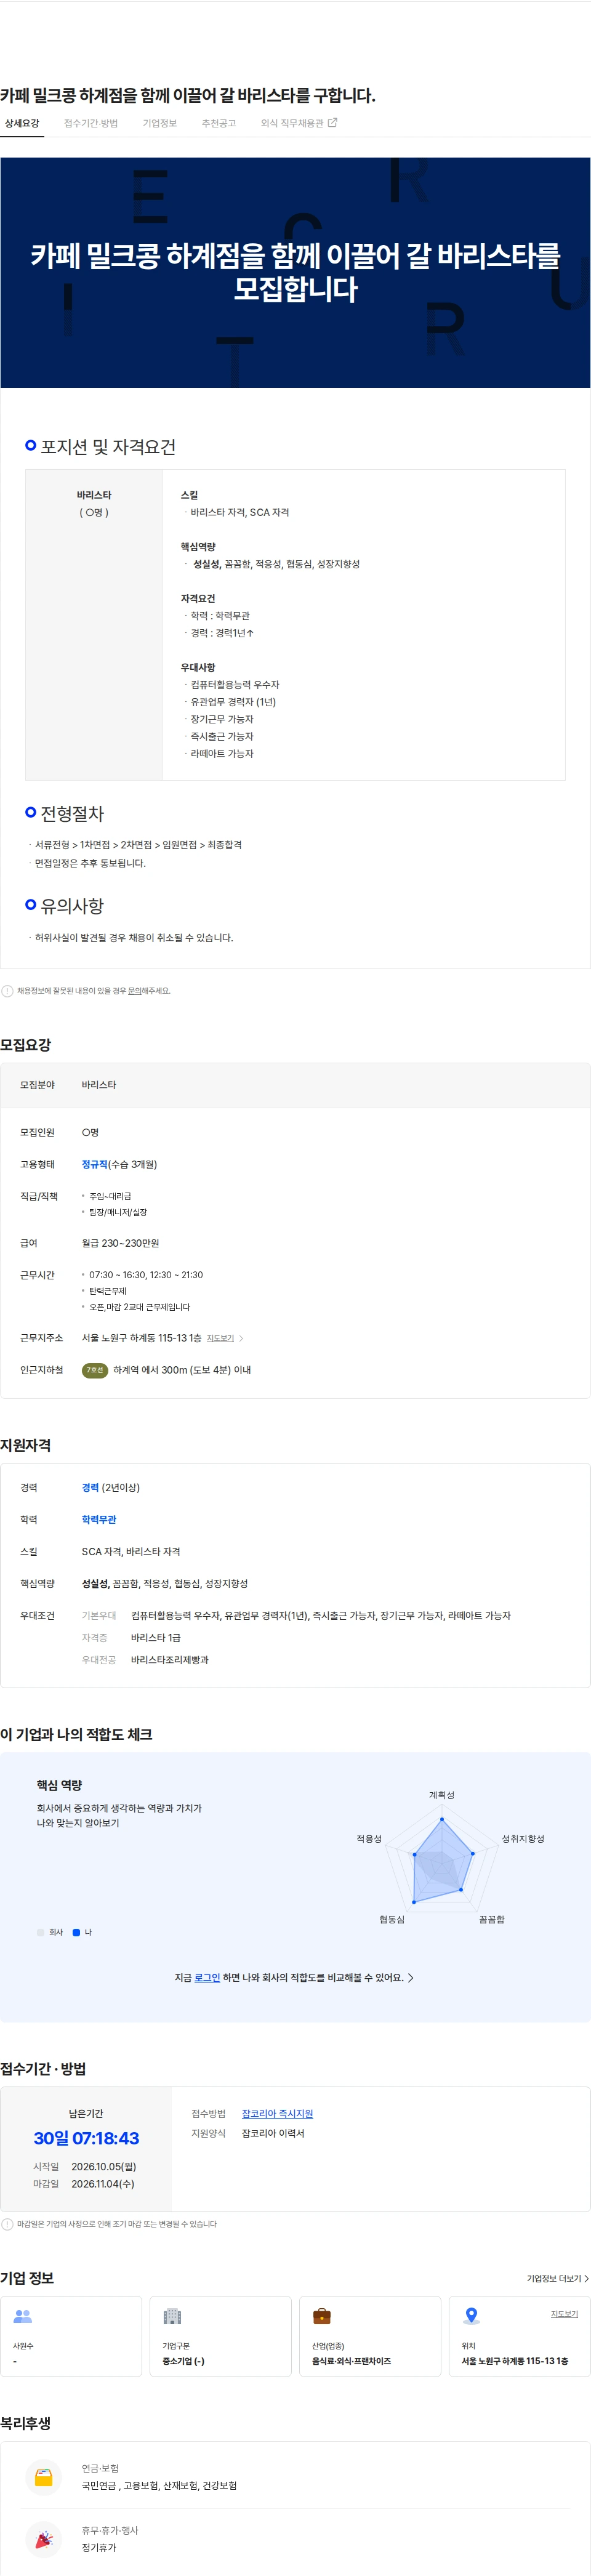The image size is (591, 2576).
Task: Select the 상세요강 tab
Action: [22, 123]
